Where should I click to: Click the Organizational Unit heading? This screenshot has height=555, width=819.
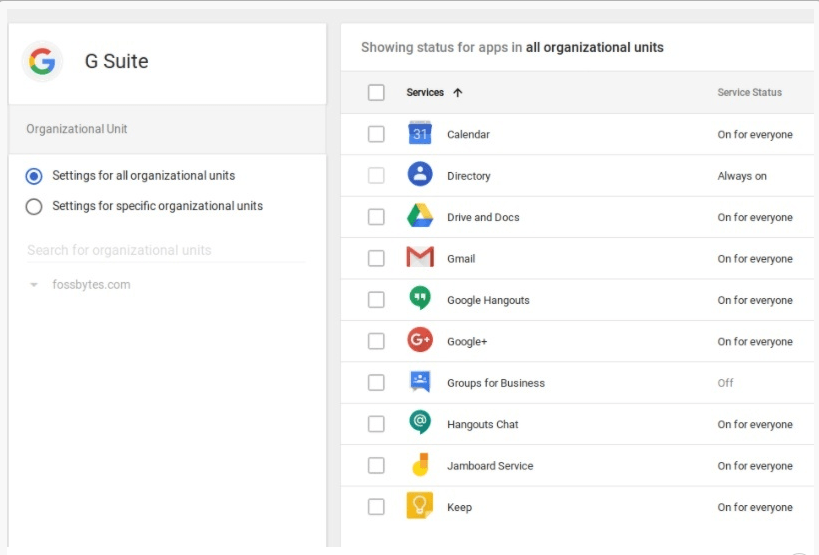click(77, 129)
